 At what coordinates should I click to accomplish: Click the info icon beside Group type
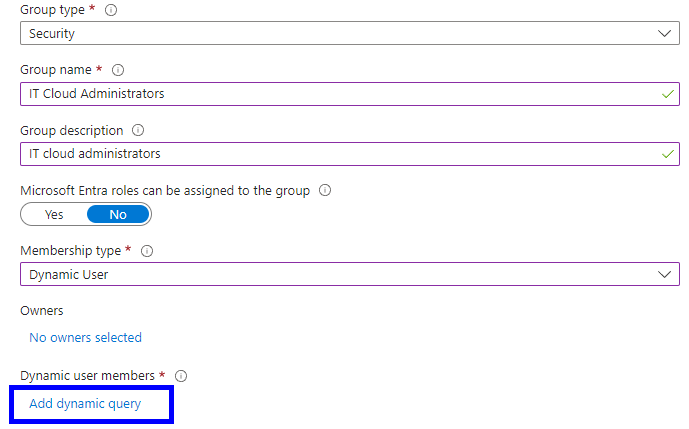click(x=110, y=10)
